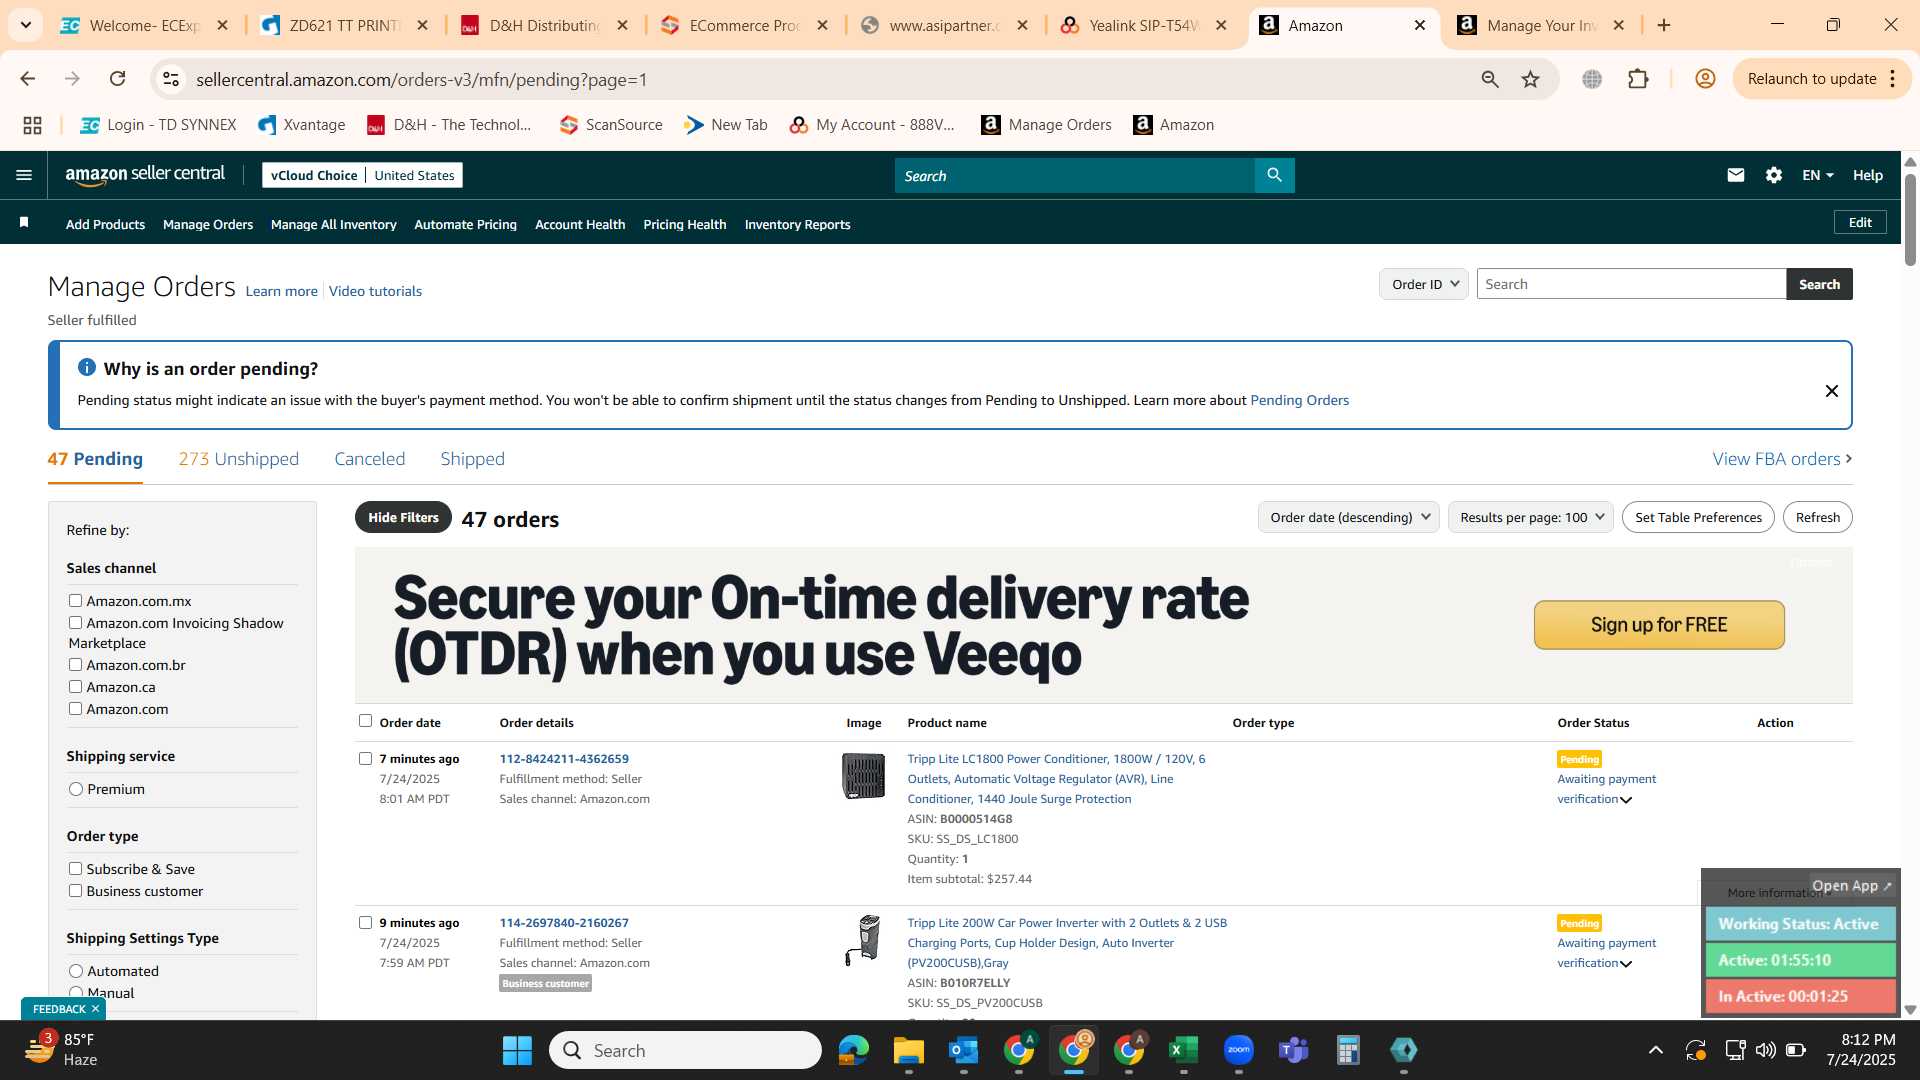Image resolution: width=1920 pixels, height=1080 pixels.
Task: Check the Subscribe & Save order type
Action: [x=75, y=868]
